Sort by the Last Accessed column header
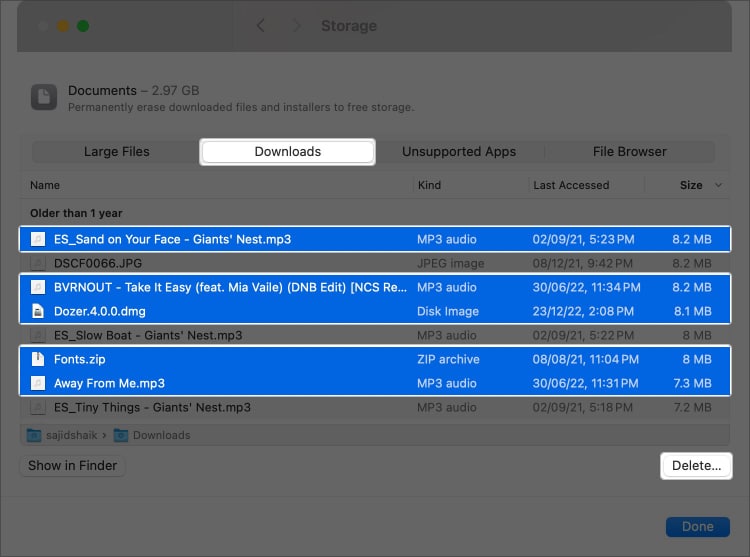The width and height of the screenshot is (750, 557). click(x=571, y=185)
